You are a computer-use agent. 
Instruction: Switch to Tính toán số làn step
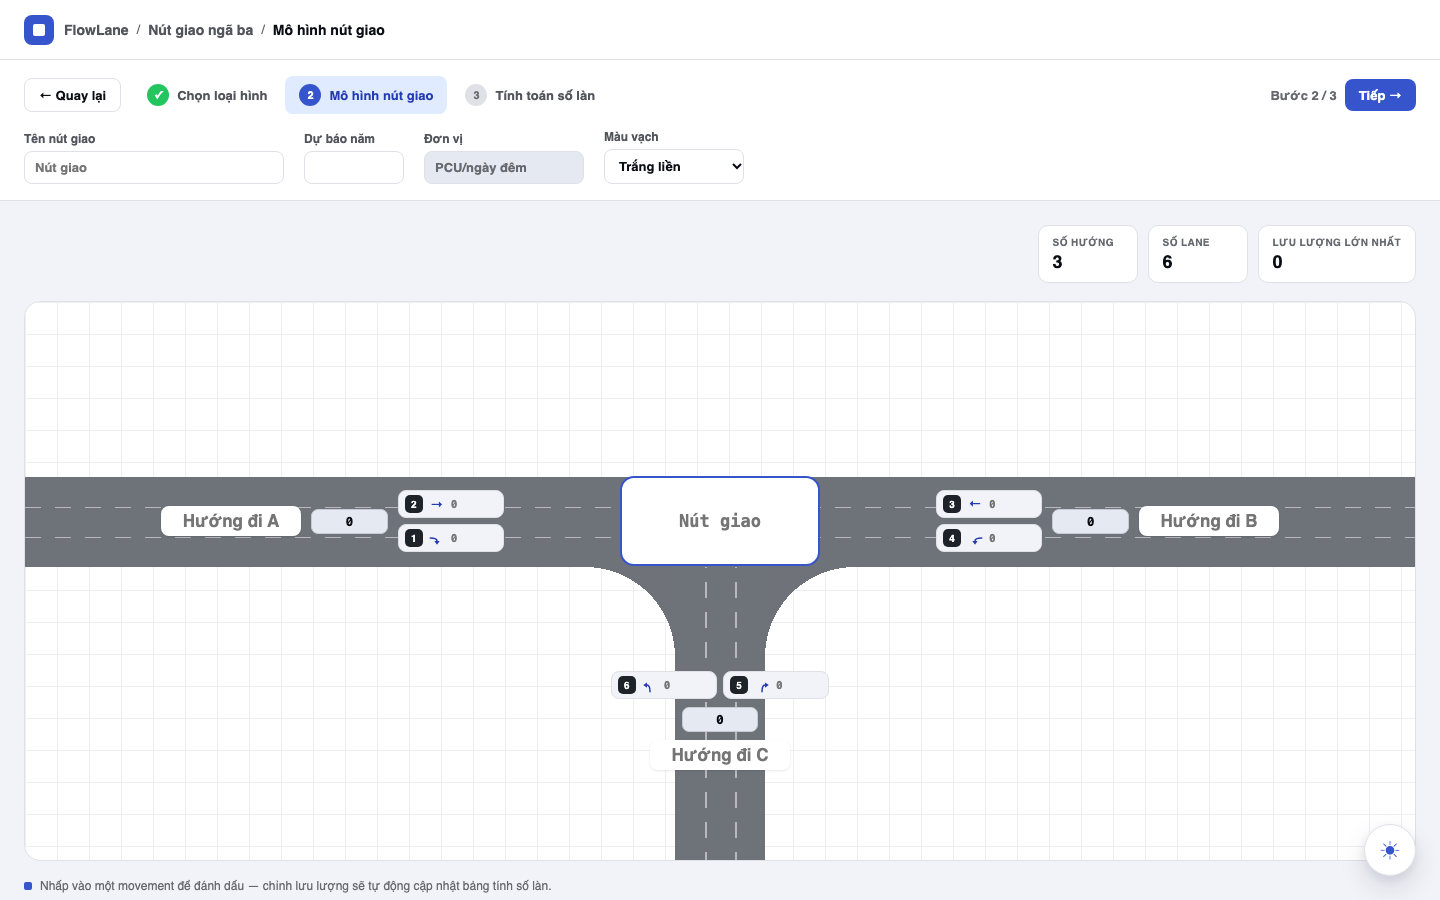530,95
